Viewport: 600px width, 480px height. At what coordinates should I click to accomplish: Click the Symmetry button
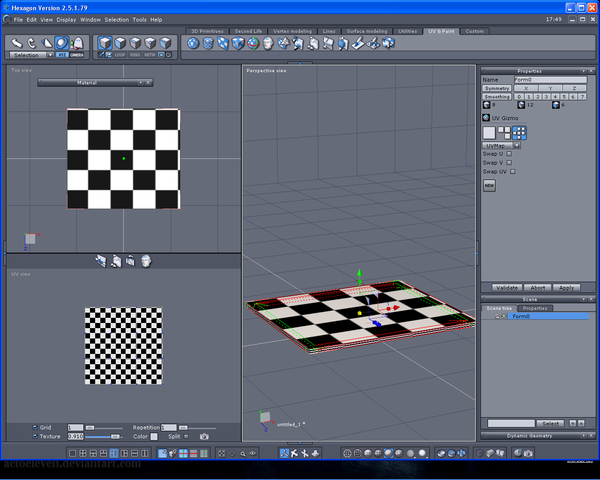[497, 88]
